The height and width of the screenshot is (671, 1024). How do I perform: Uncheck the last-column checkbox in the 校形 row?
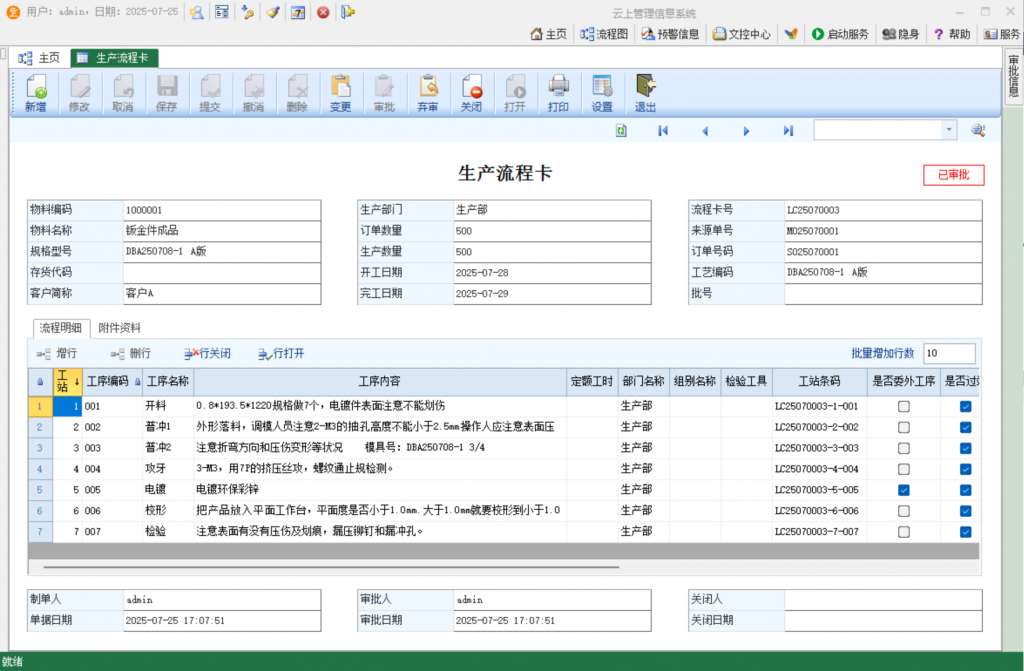pos(965,511)
